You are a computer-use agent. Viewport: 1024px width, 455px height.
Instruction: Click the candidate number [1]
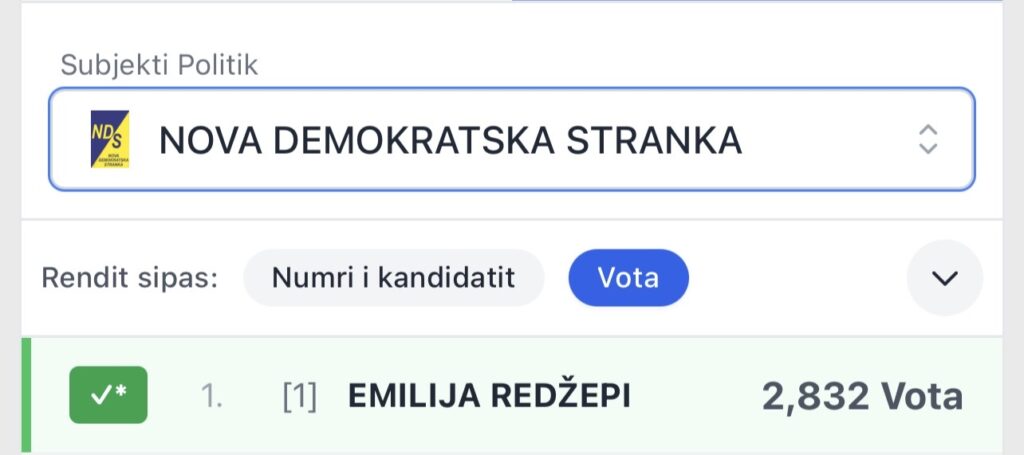(299, 396)
